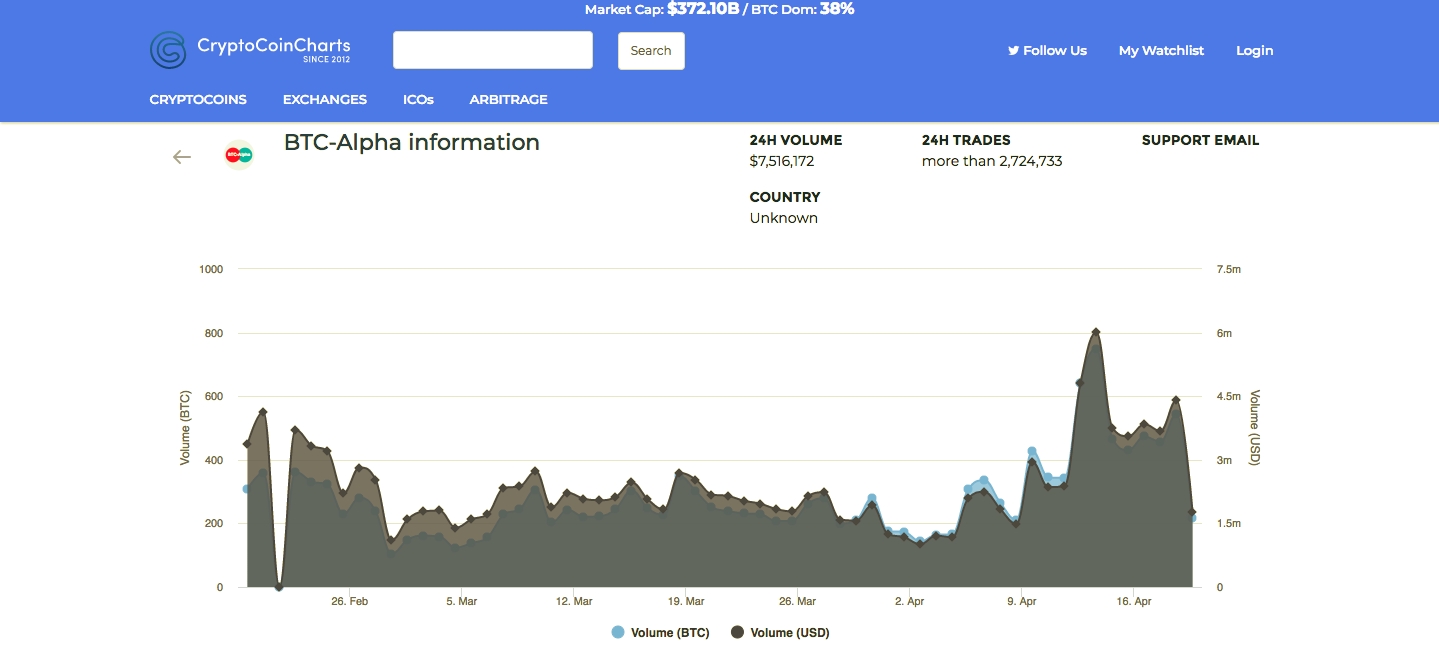Click the 24H VOLUME heading
Image resolution: width=1439 pixels, height=659 pixels.
pyautogui.click(x=796, y=140)
